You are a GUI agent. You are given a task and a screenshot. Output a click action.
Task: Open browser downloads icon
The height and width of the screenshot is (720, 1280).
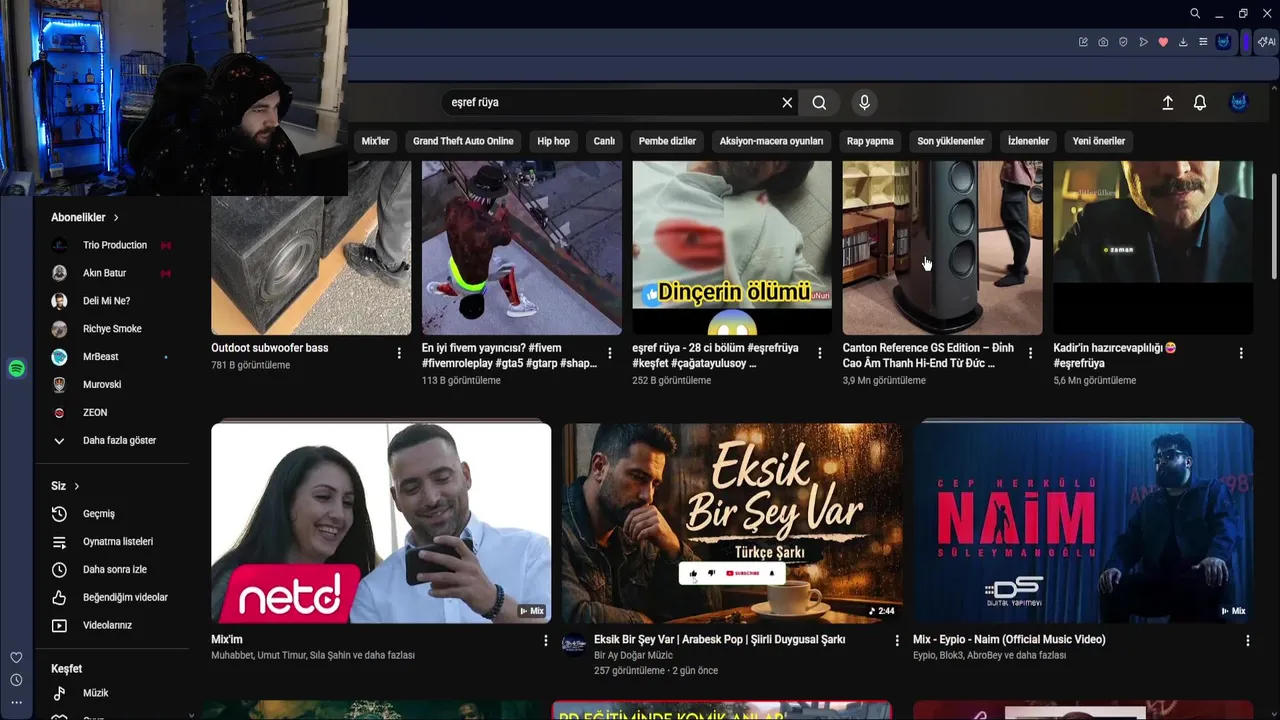[1183, 42]
